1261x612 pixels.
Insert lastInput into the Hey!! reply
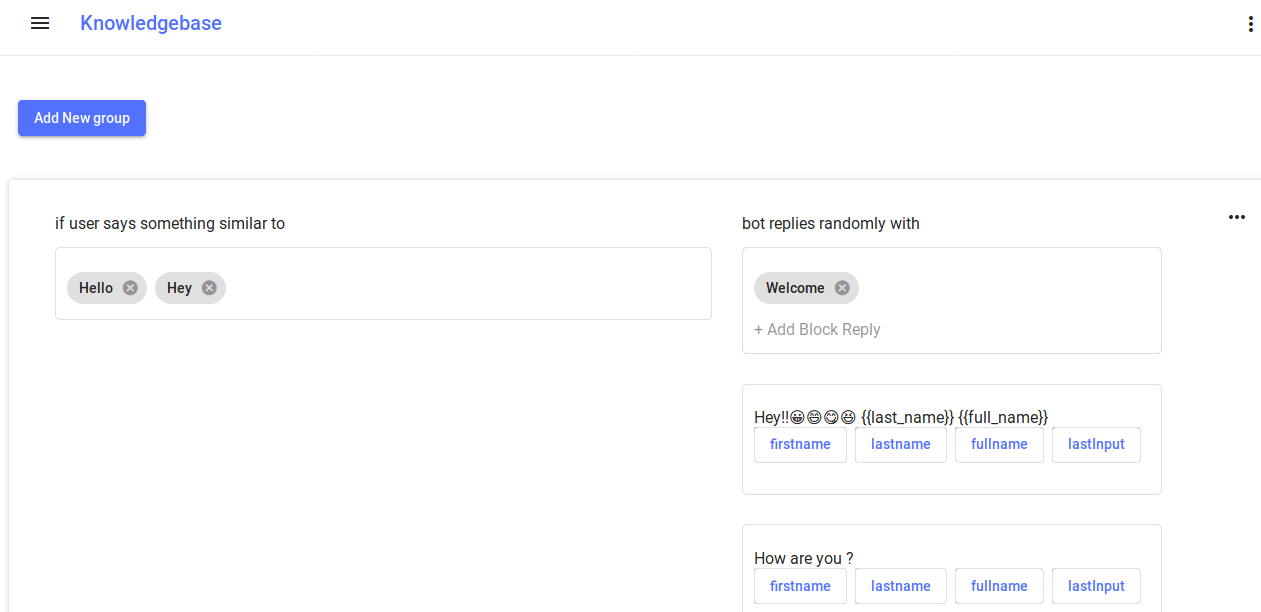click(x=1096, y=444)
